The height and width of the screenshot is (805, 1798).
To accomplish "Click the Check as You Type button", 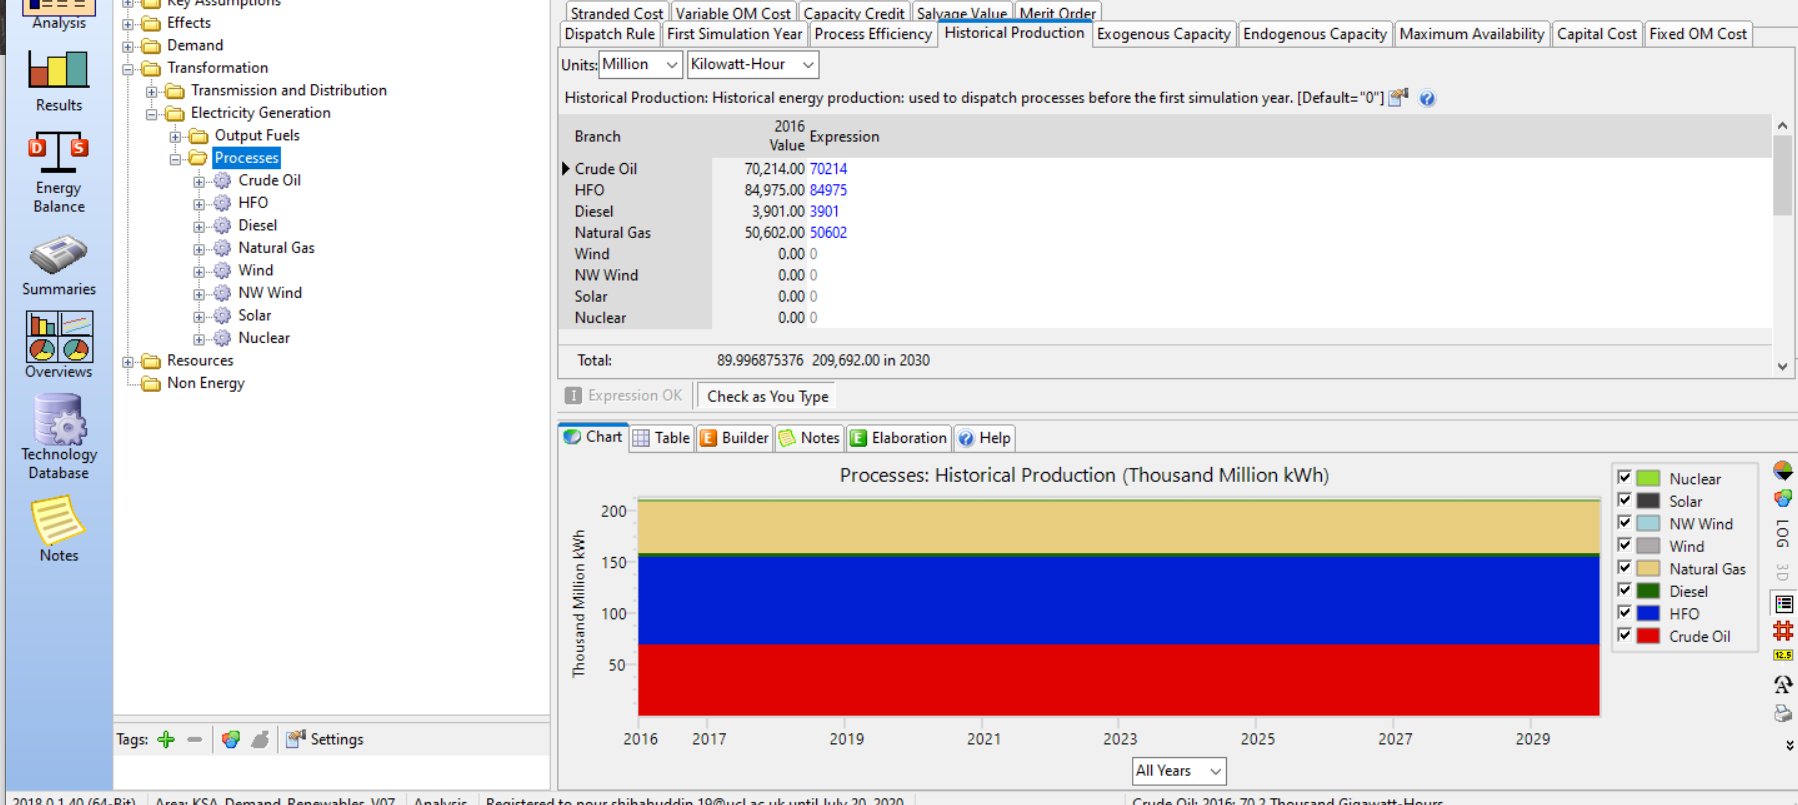I will click(767, 396).
